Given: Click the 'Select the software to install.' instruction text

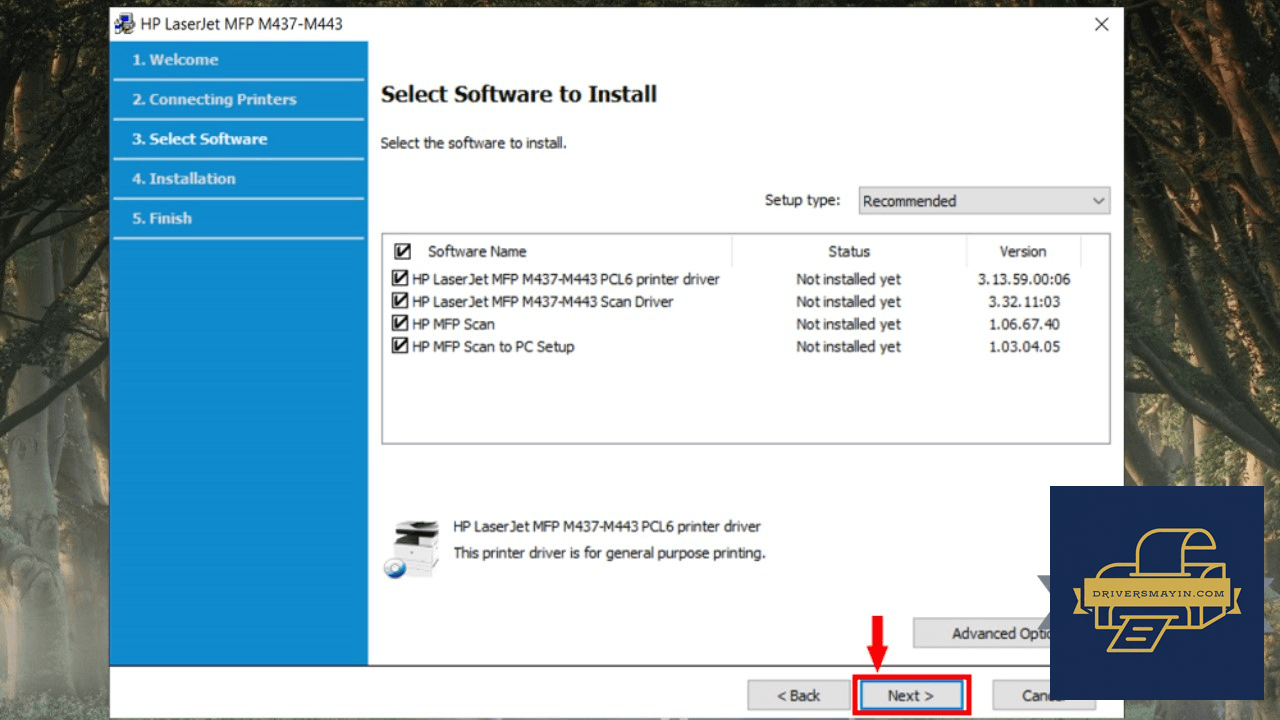Looking at the screenshot, I should tap(474, 143).
